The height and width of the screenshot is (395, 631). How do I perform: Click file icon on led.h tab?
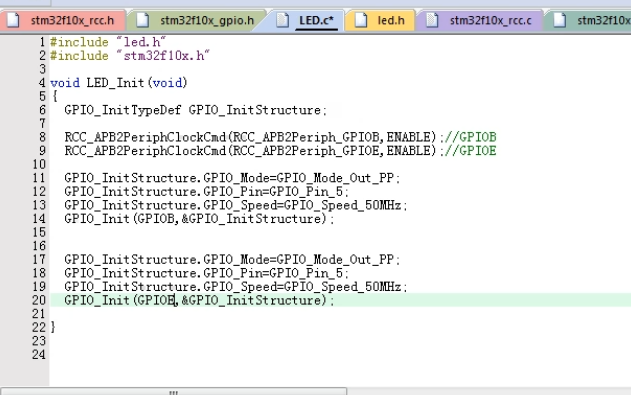[361, 20]
